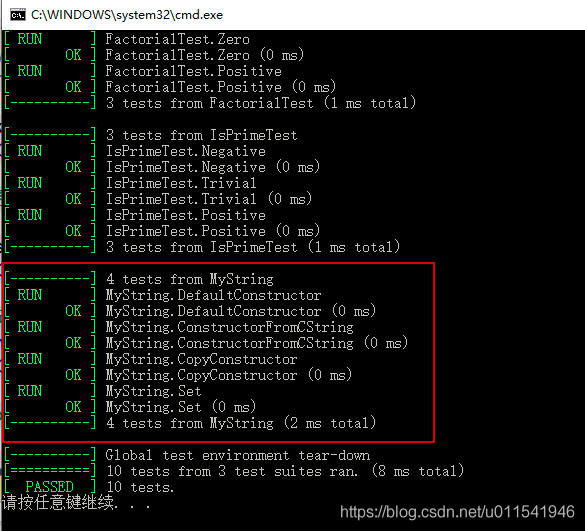Click the OK line 'IsPrimeTest.Trivial (0 ms)'
Viewport: 585px width, 531px height.
tap(158, 199)
